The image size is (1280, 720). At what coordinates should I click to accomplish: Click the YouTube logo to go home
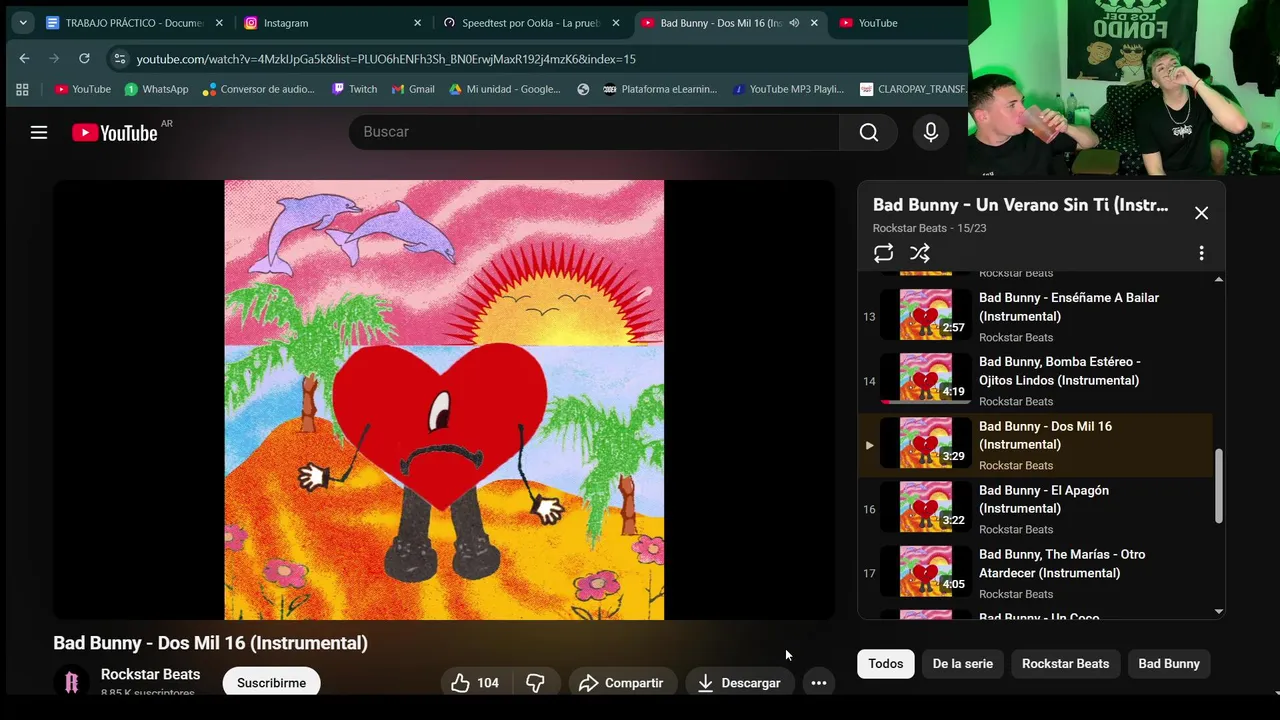pos(115,133)
